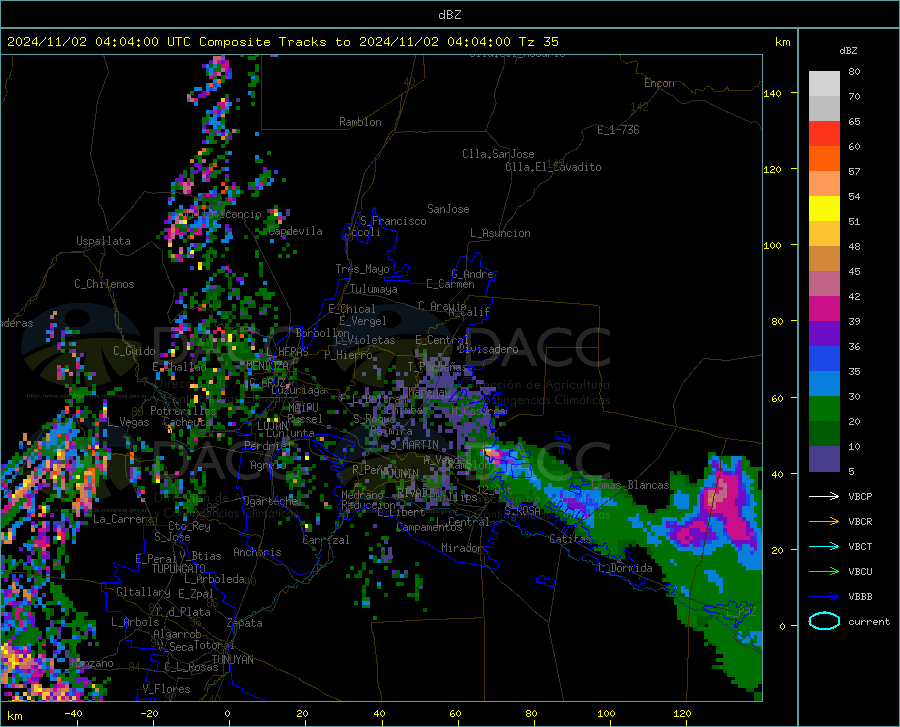Click the Capdevila map label
Screen dimensions: 900x727
point(295,231)
